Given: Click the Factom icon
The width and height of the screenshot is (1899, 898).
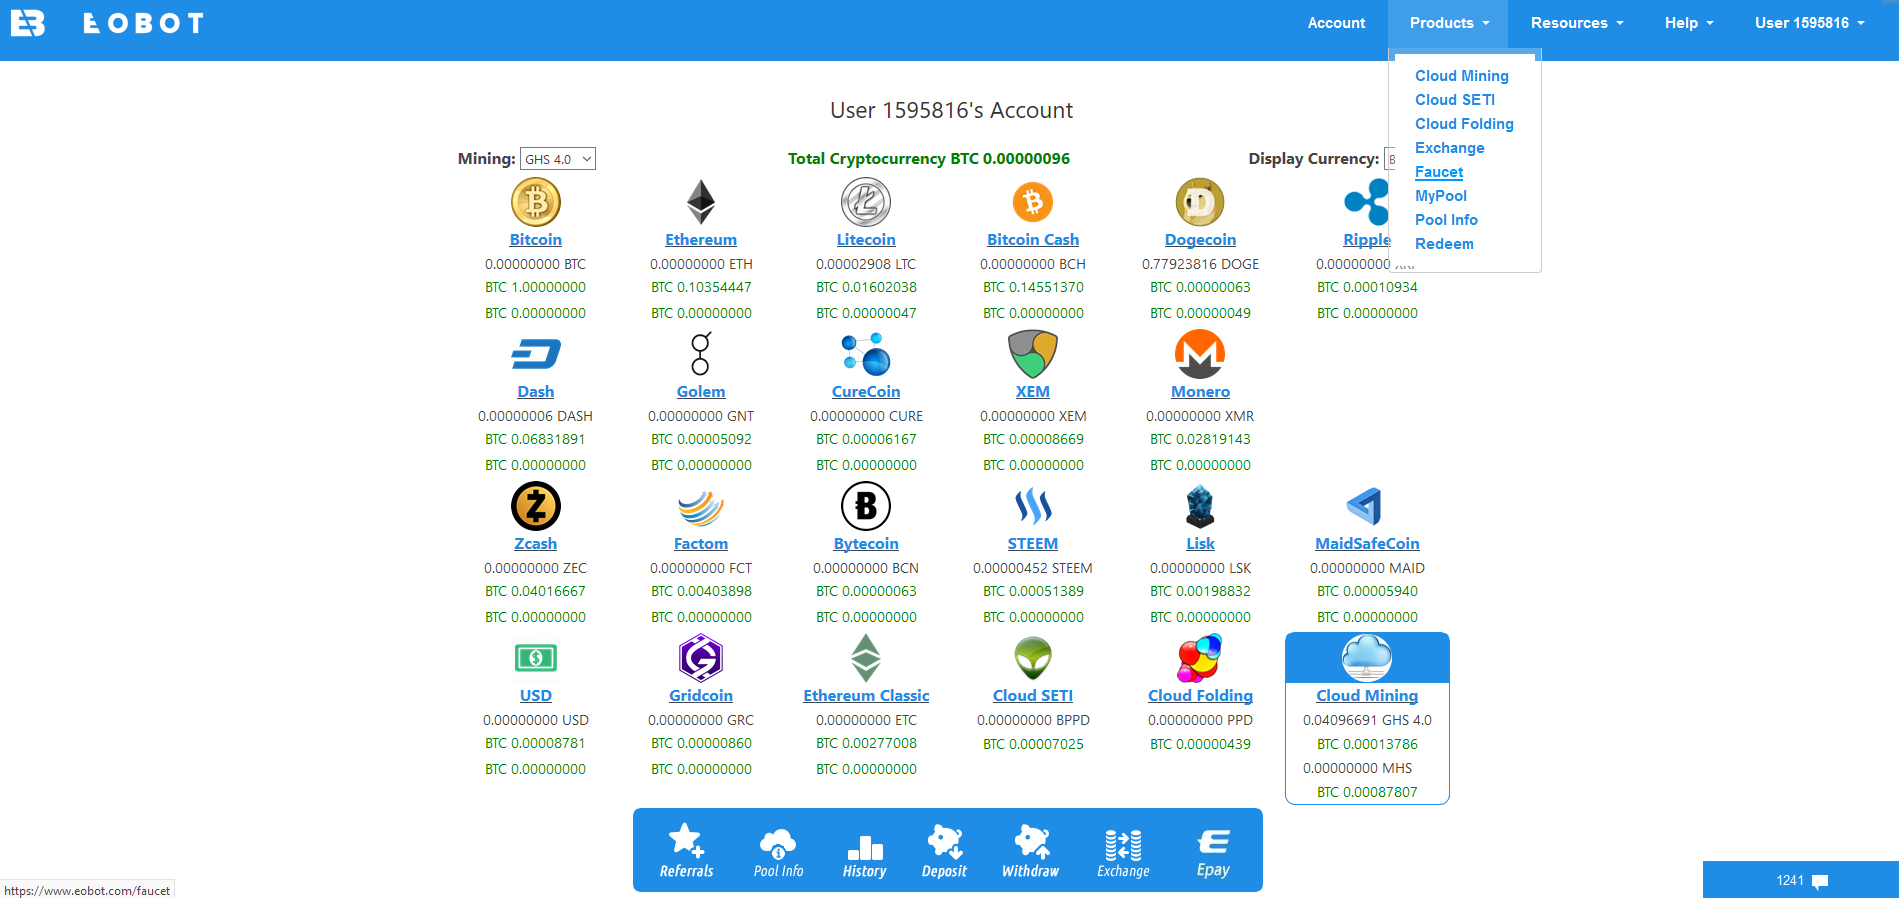Looking at the screenshot, I should click(701, 507).
